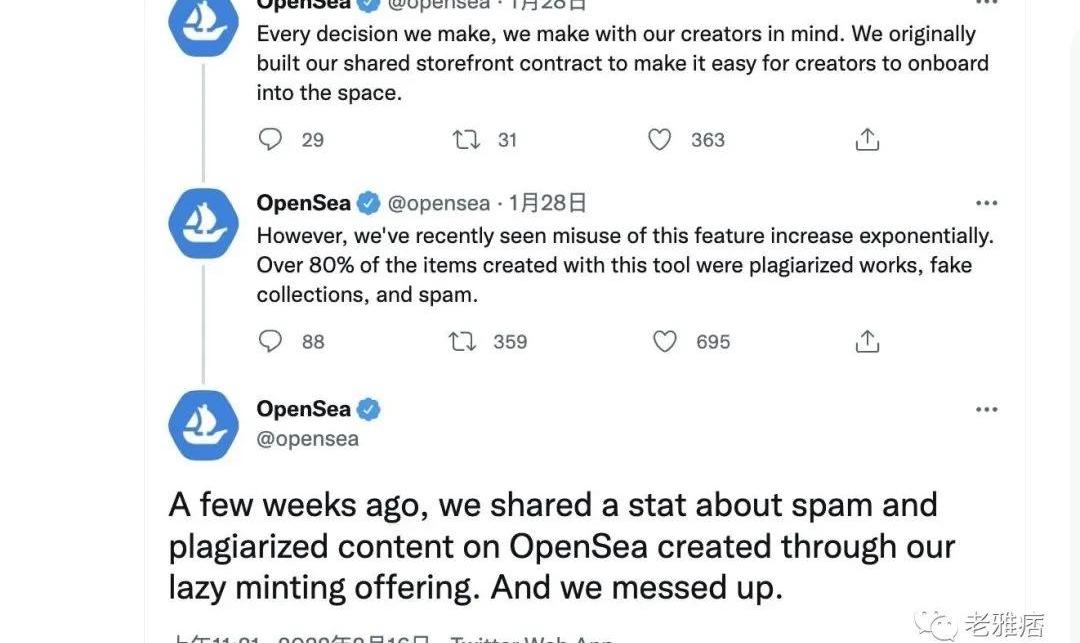
Task: Like the tweet with 695 likes
Action: click(x=665, y=341)
